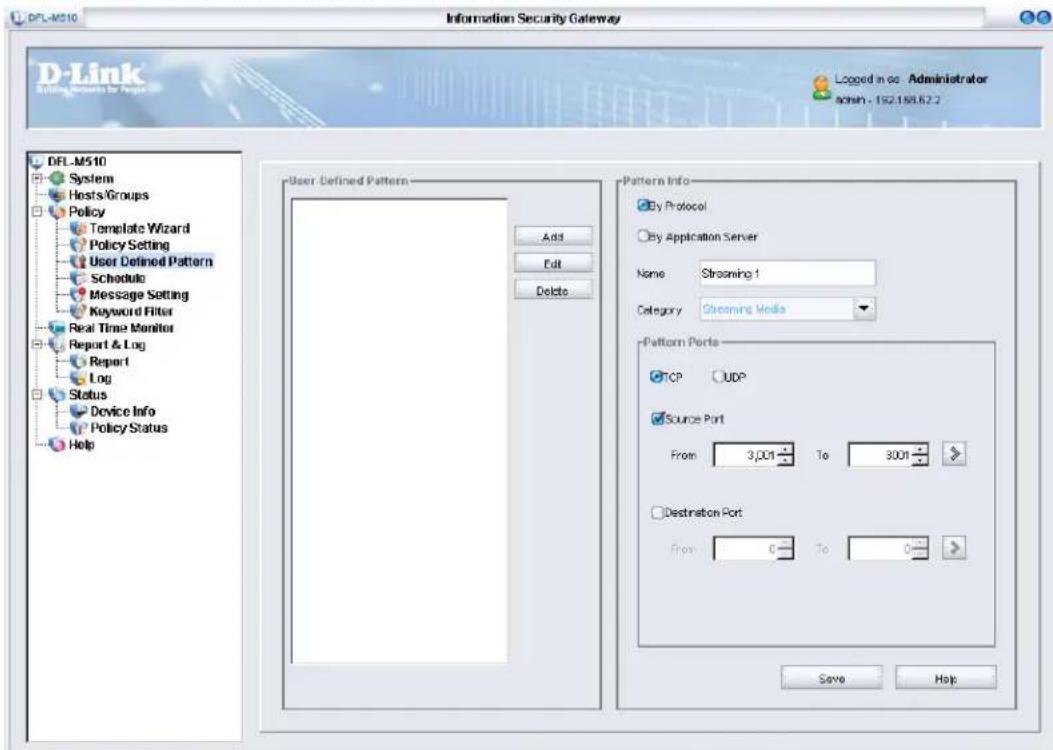The width and height of the screenshot is (1053, 750).
Task: Click the Save button
Action: tap(831, 678)
